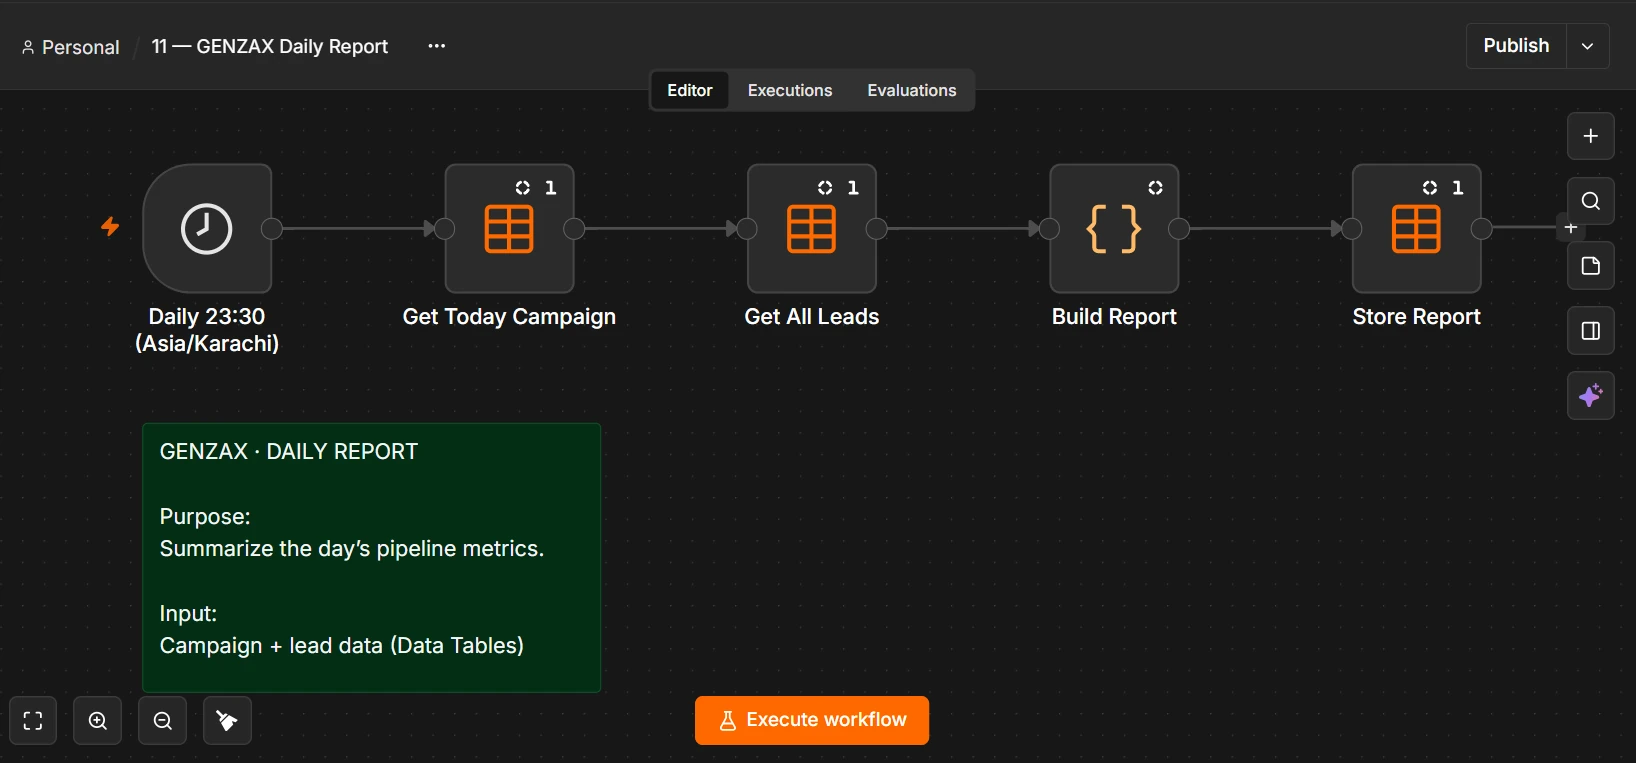Viewport: 1636px width, 763px height.
Task: Click the output connector of Build Report
Action: pyautogui.click(x=1179, y=229)
